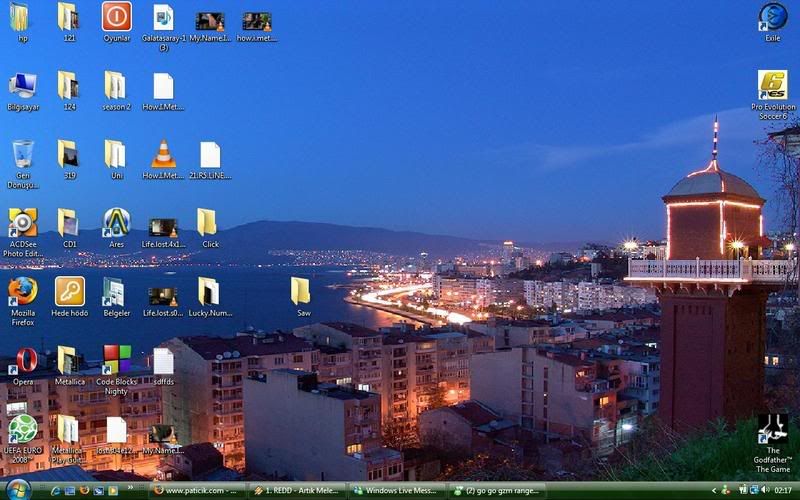Screen dimensions: 800x500
Task: Launch Code Blocks Nightly shortcut
Action: point(116,360)
